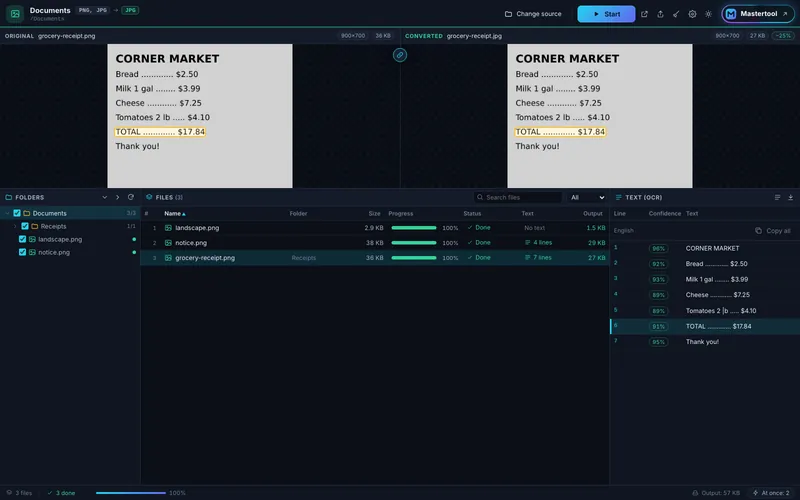Click the overall progress bar in status bar
This screenshot has width=800, height=500.
[x=131, y=493]
